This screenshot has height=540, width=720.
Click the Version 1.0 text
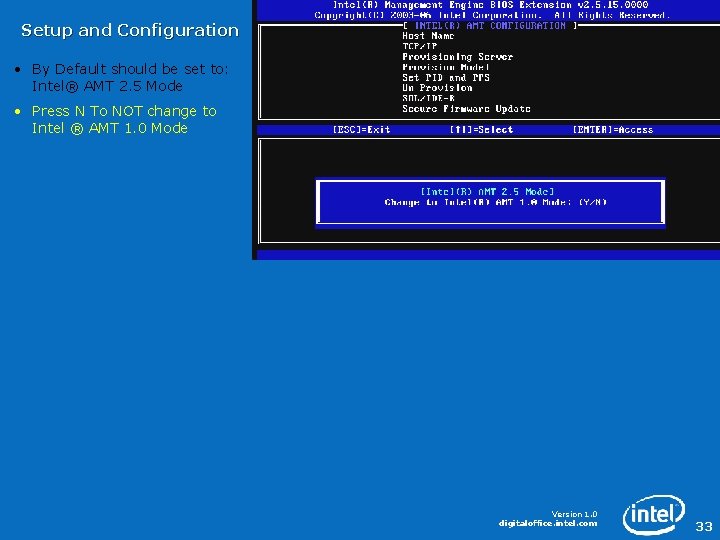574,514
